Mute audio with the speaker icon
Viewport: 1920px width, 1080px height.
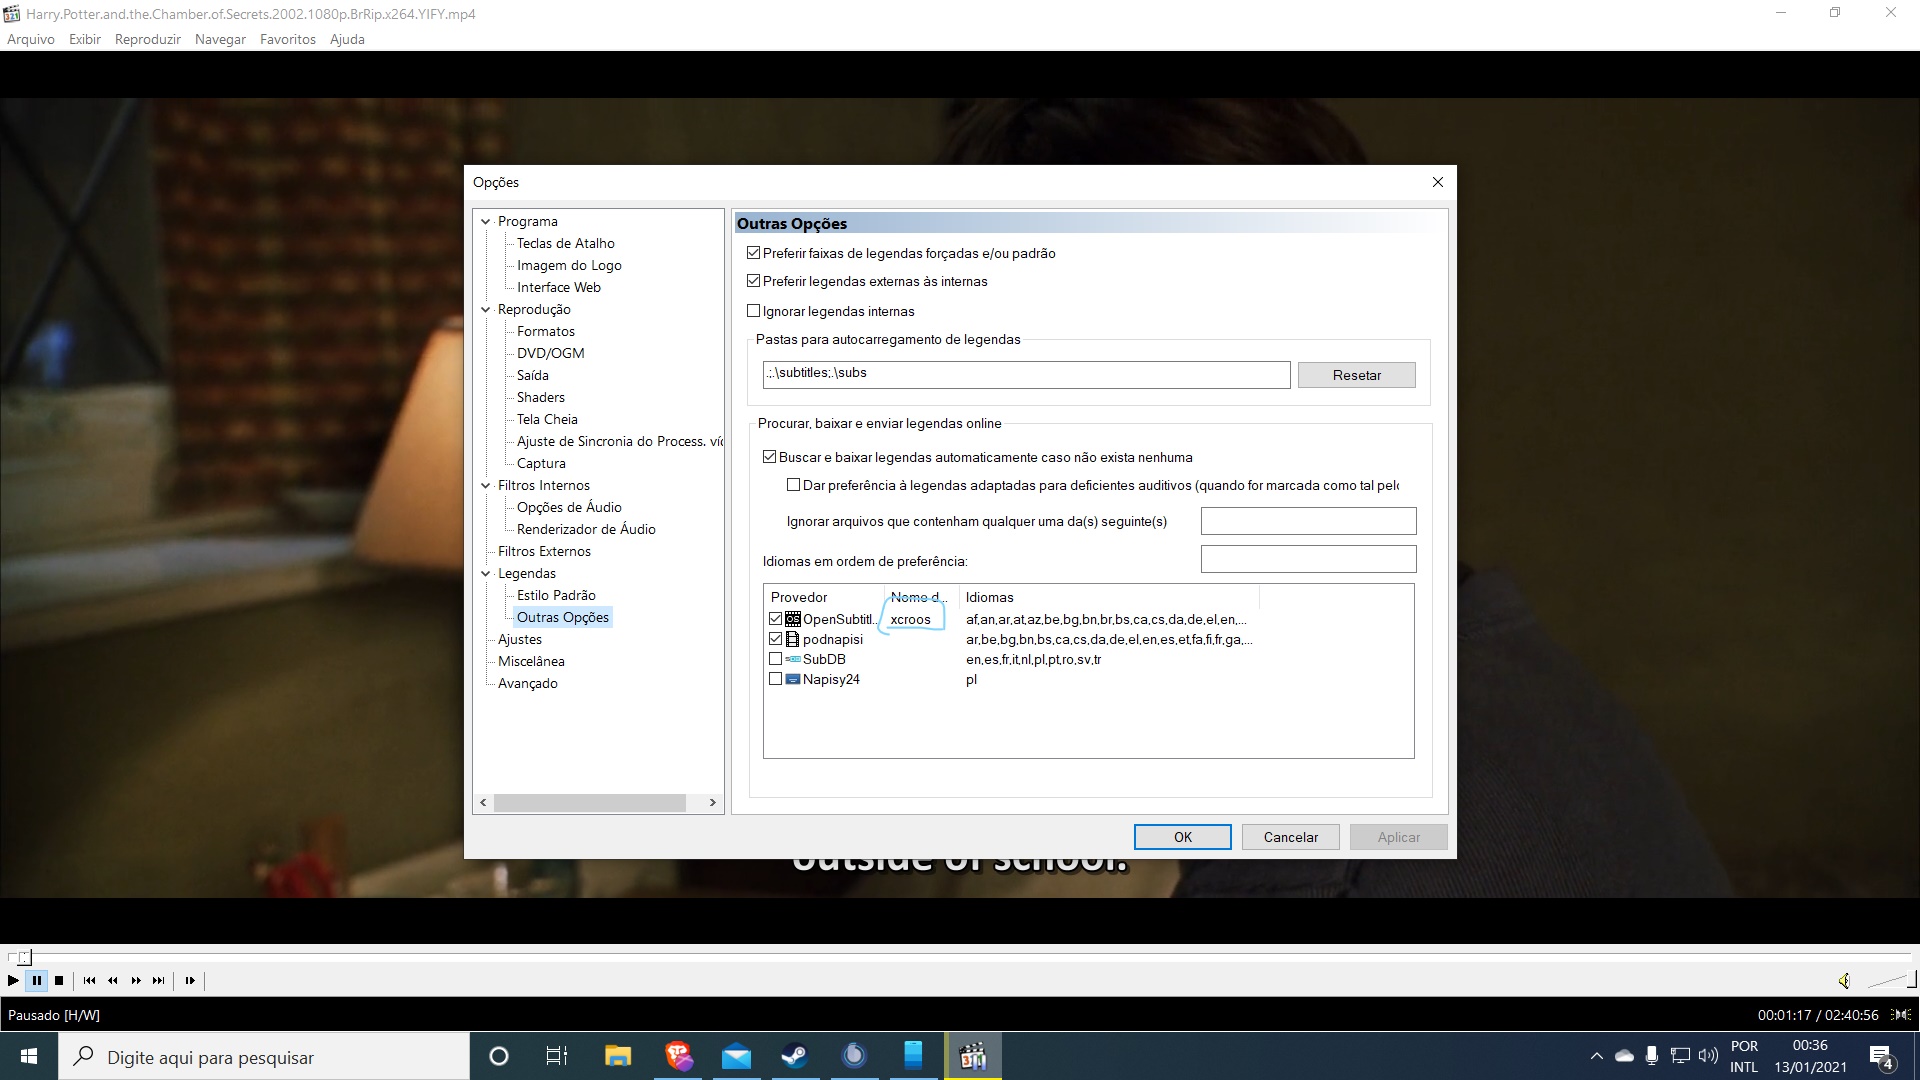pyautogui.click(x=1845, y=981)
